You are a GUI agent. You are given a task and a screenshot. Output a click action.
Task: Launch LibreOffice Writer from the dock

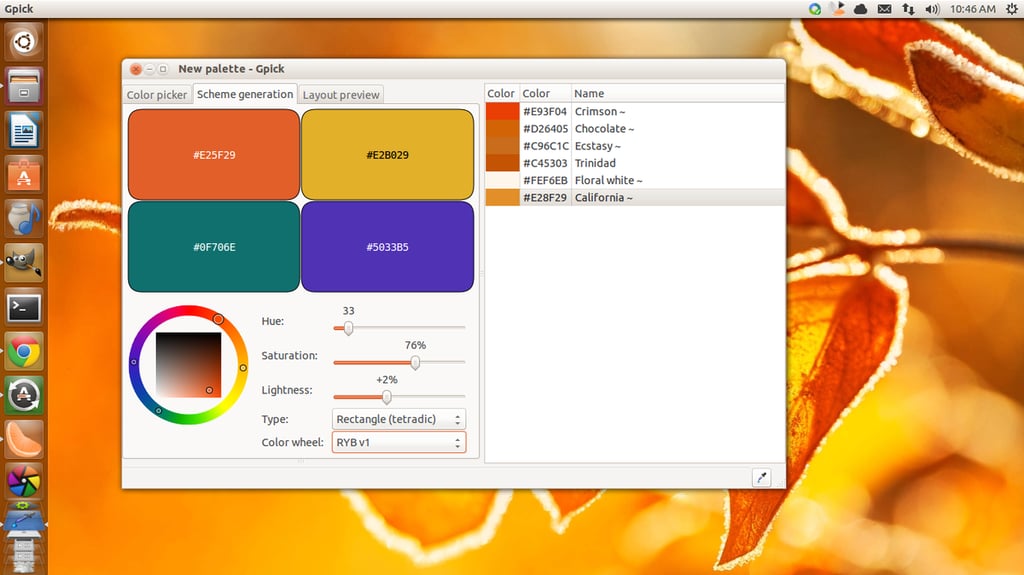[24, 130]
